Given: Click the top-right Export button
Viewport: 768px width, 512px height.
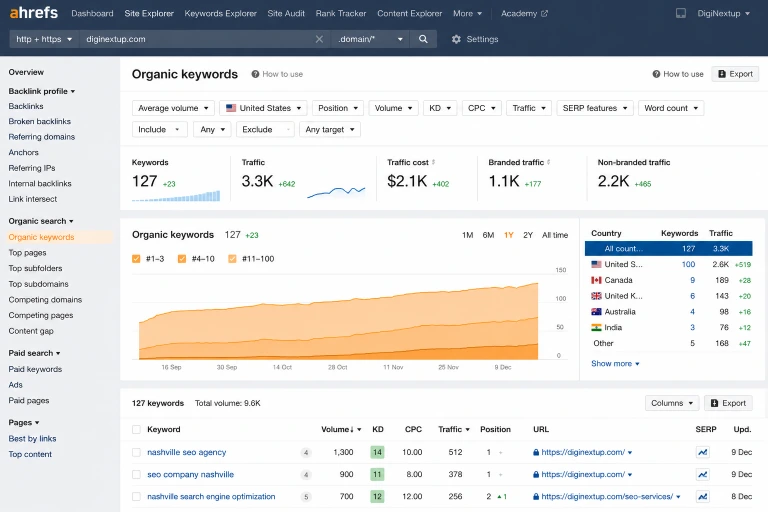Looking at the screenshot, I should point(735,74).
